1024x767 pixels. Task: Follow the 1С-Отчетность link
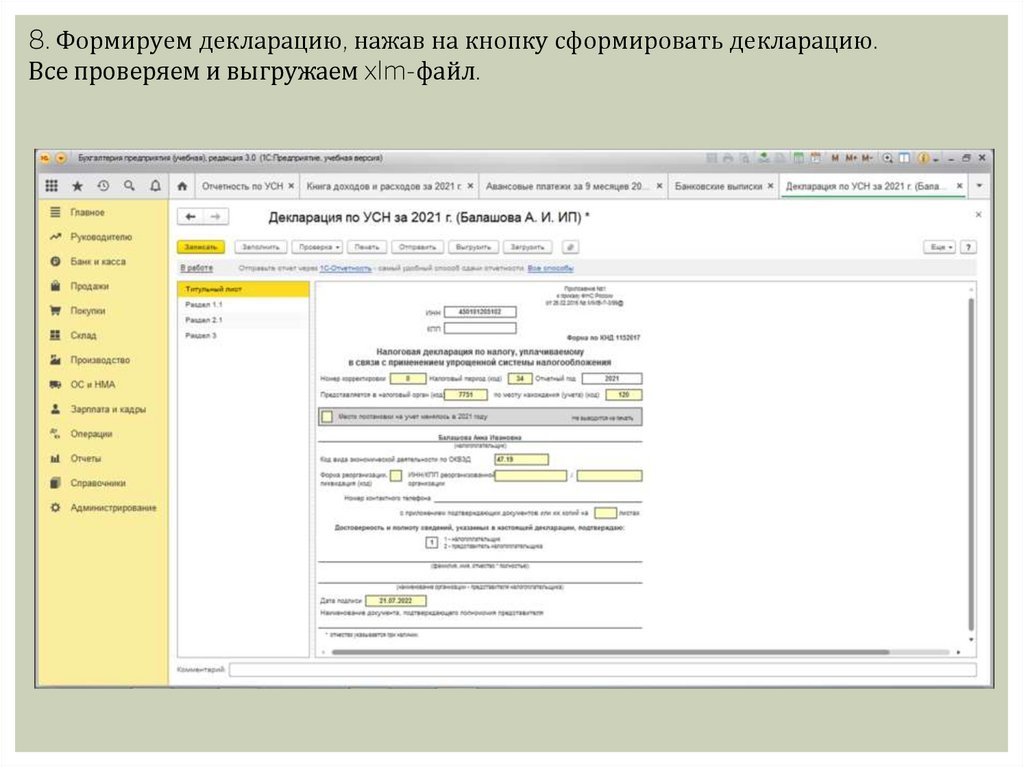click(x=348, y=268)
